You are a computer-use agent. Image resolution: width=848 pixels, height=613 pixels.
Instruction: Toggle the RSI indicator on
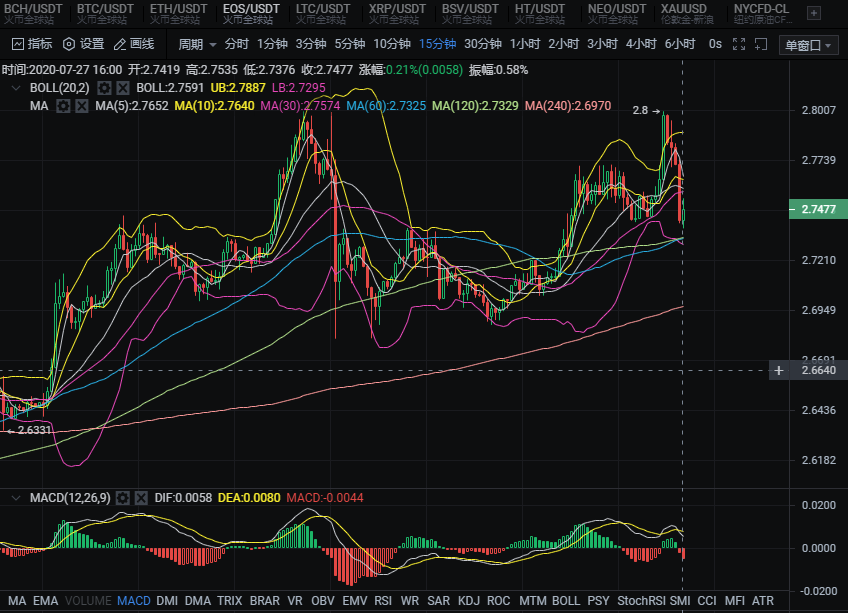click(383, 601)
